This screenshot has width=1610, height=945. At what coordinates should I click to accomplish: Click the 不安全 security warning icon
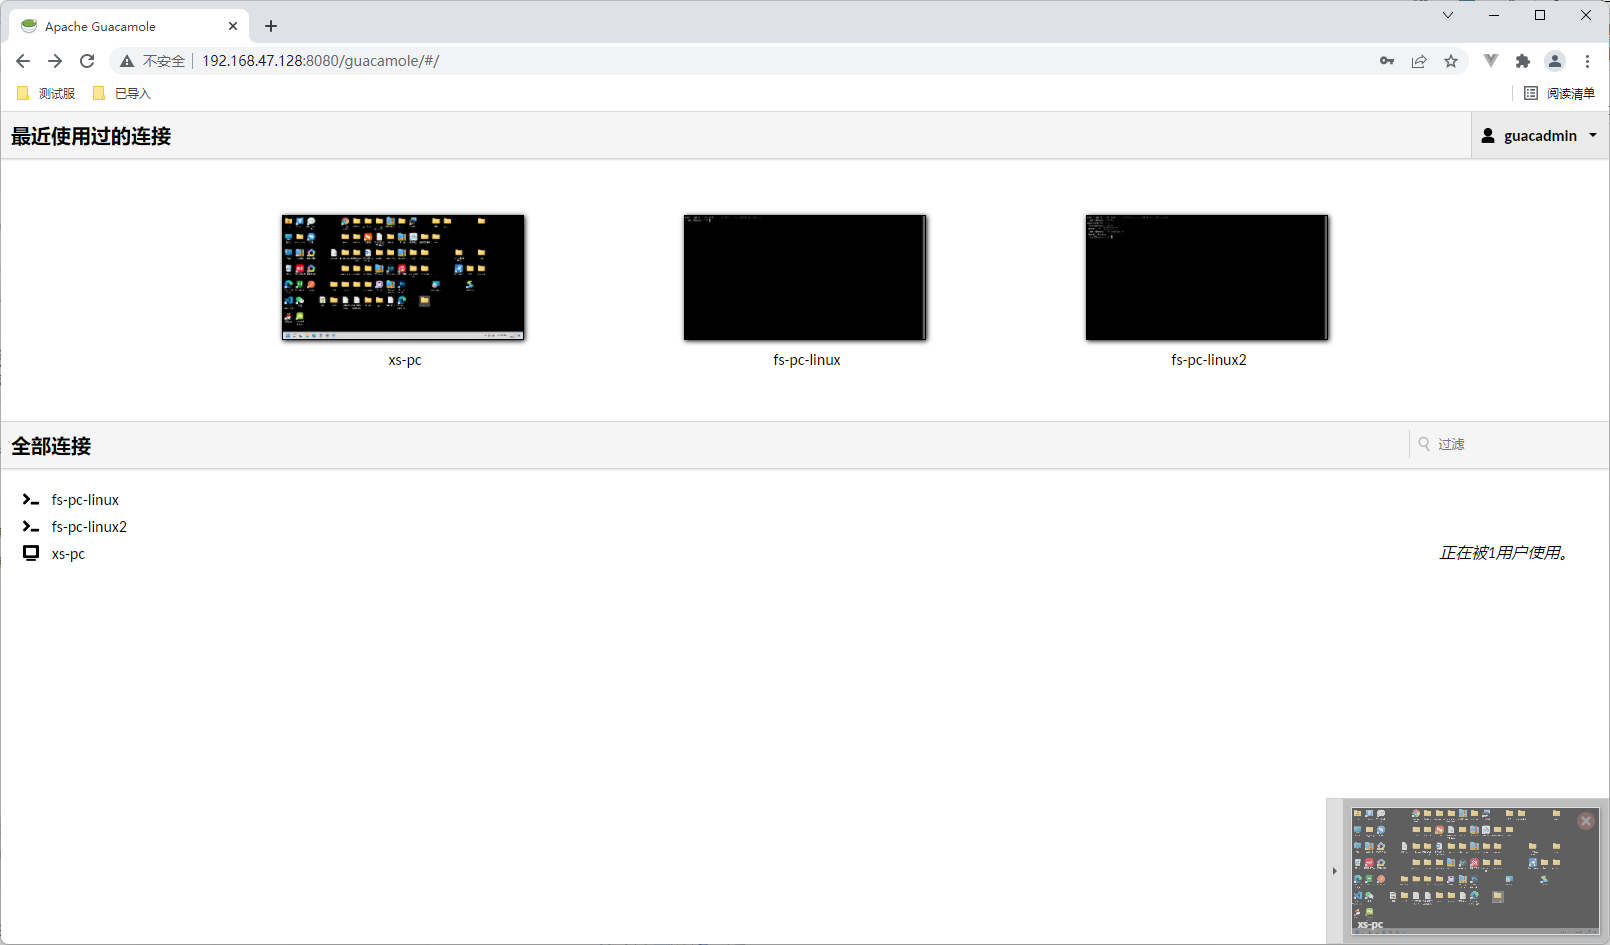point(127,61)
